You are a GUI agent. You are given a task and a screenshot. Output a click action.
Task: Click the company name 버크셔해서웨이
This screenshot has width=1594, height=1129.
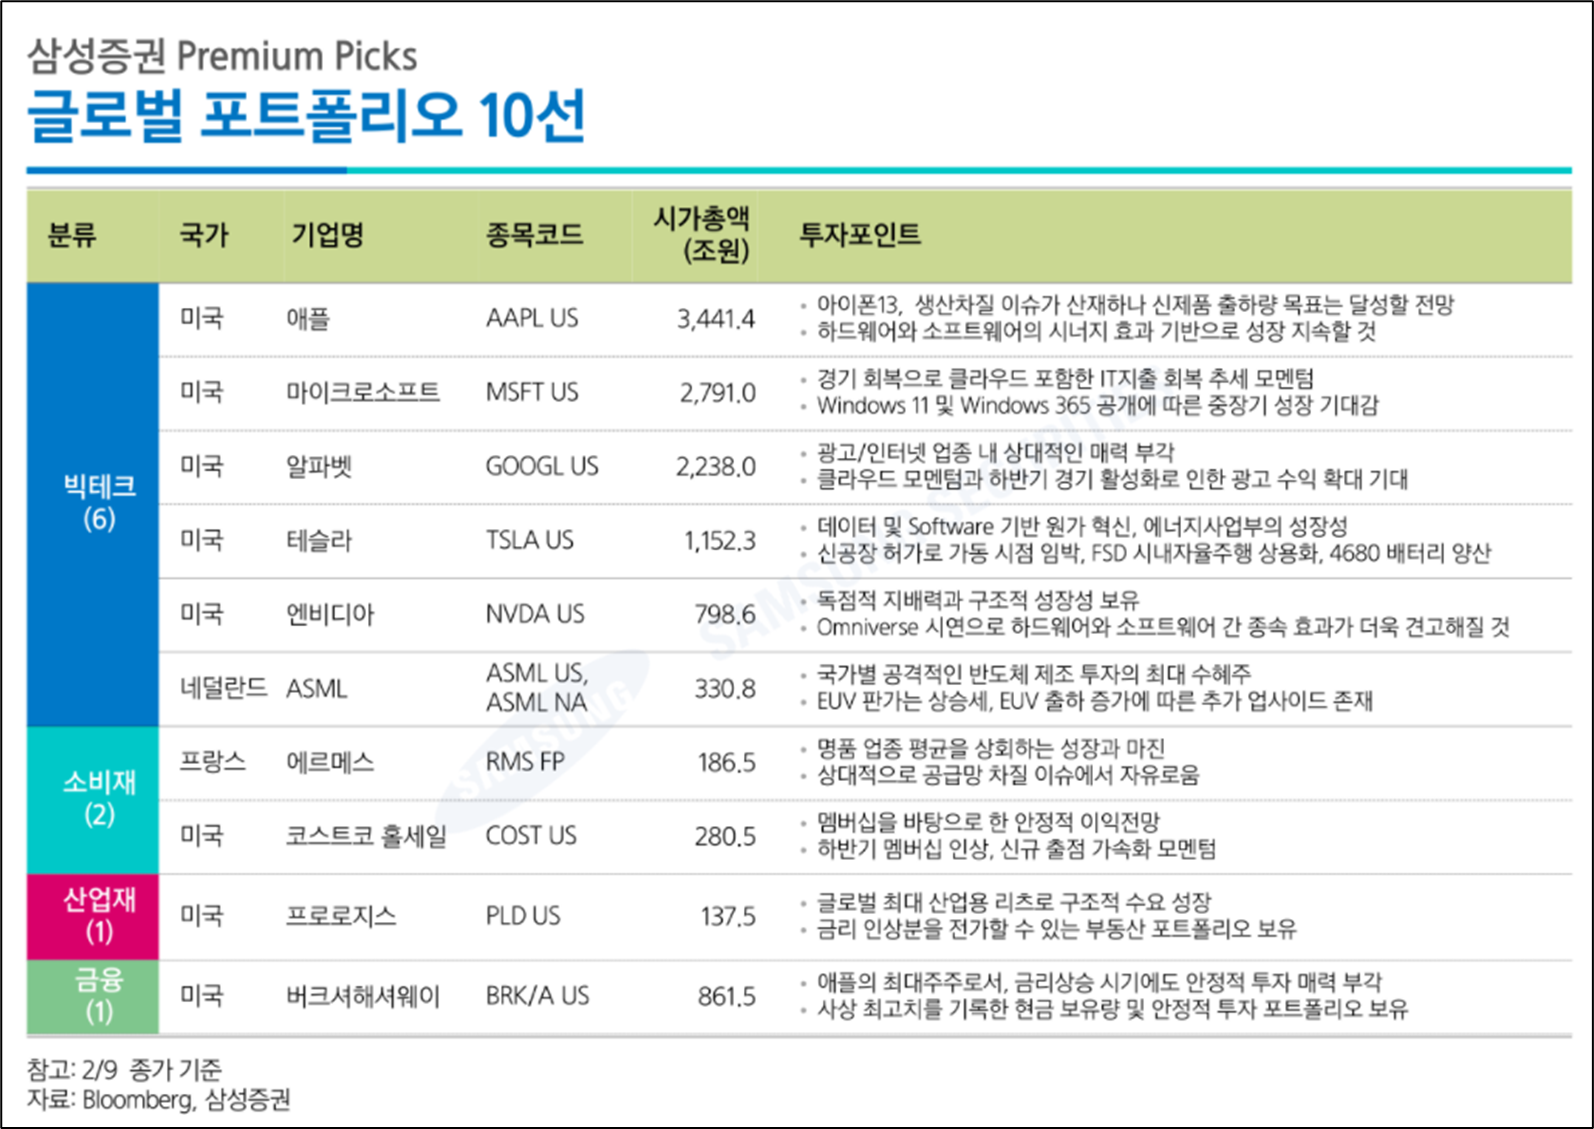tap(363, 996)
